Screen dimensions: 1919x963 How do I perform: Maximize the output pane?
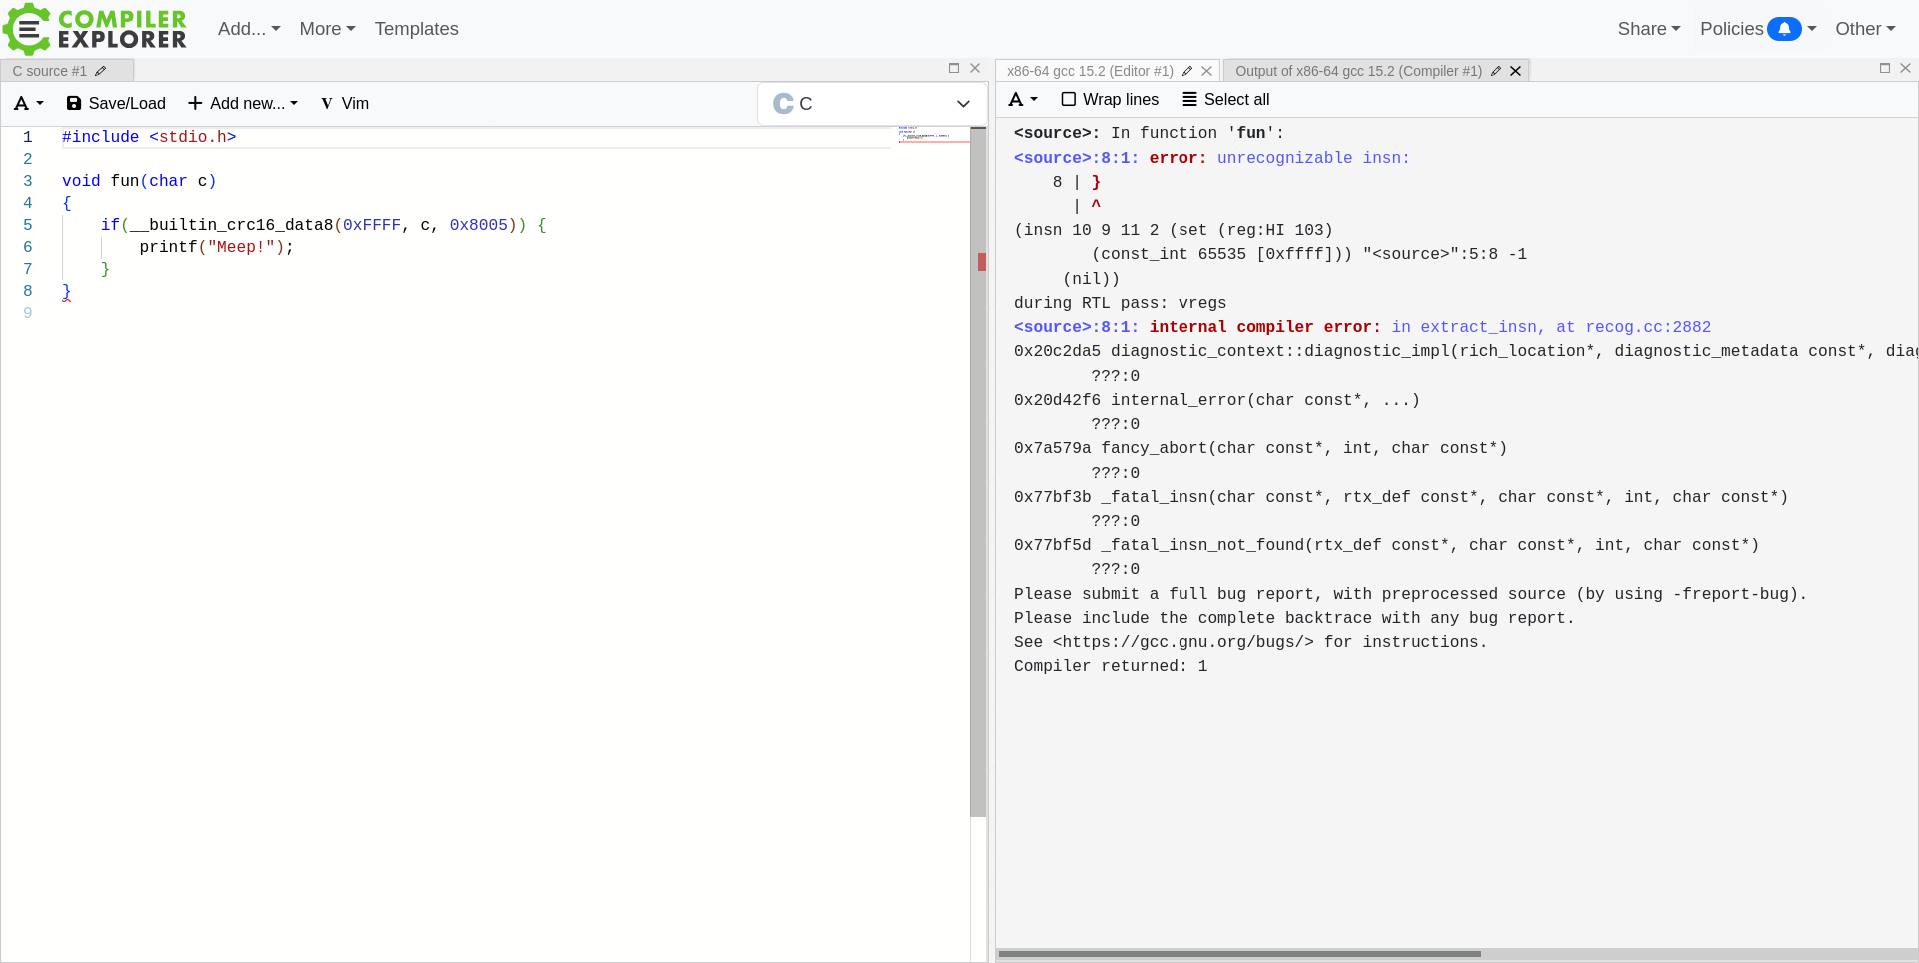[x=1885, y=68]
